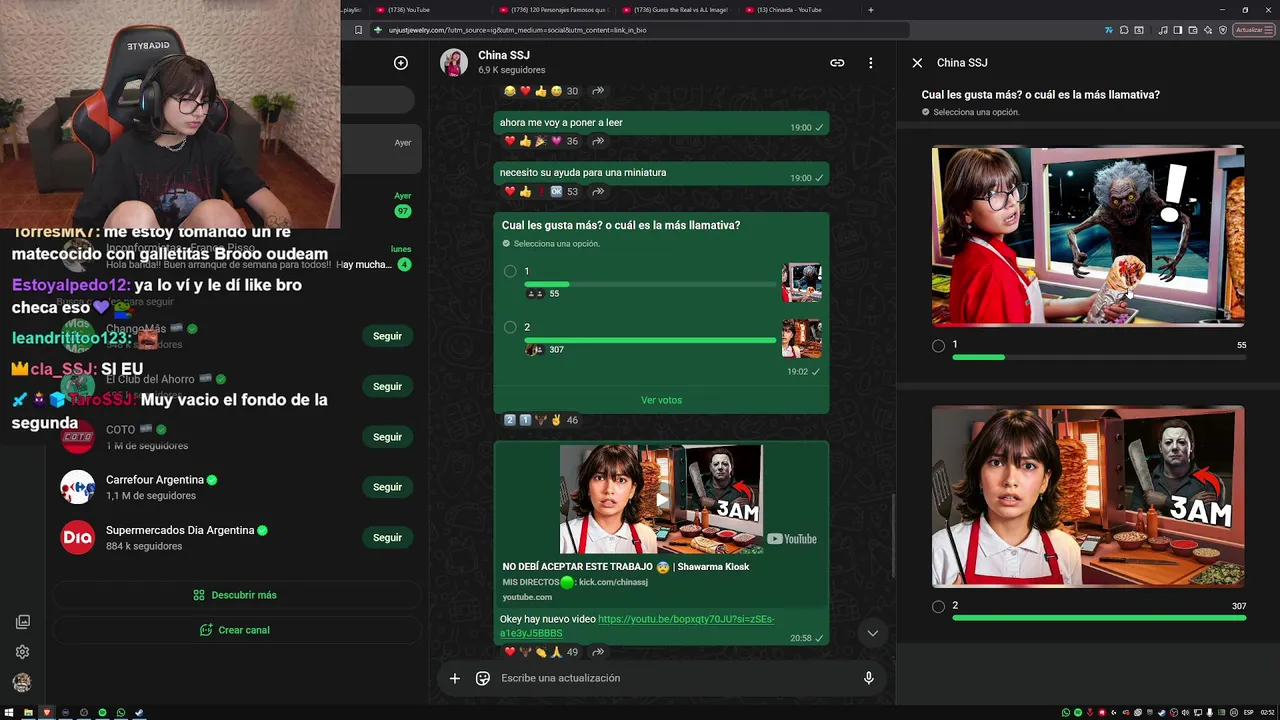This screenshot has width=1280, height=720.
Task: Follow Carrefour Argentina channel
Action: 387,487
